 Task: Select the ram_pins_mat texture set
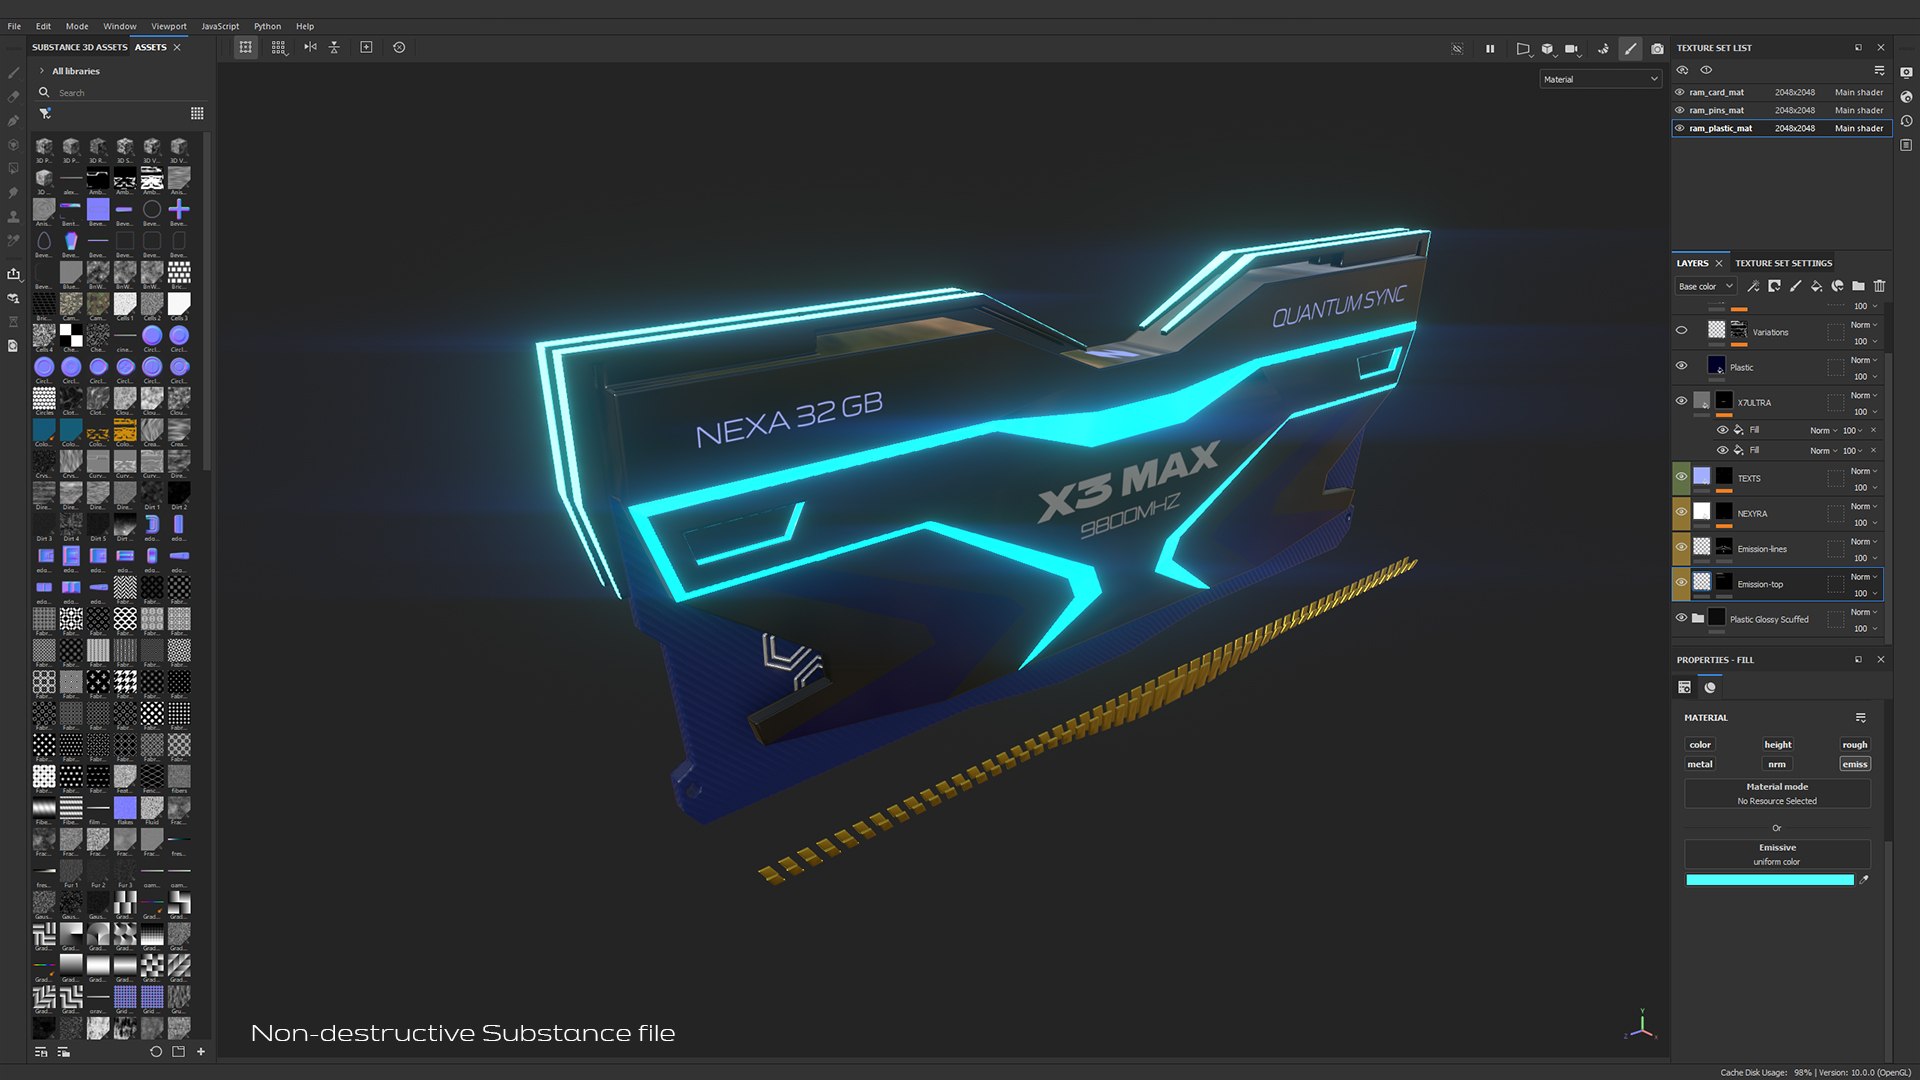click(1781, 110)
